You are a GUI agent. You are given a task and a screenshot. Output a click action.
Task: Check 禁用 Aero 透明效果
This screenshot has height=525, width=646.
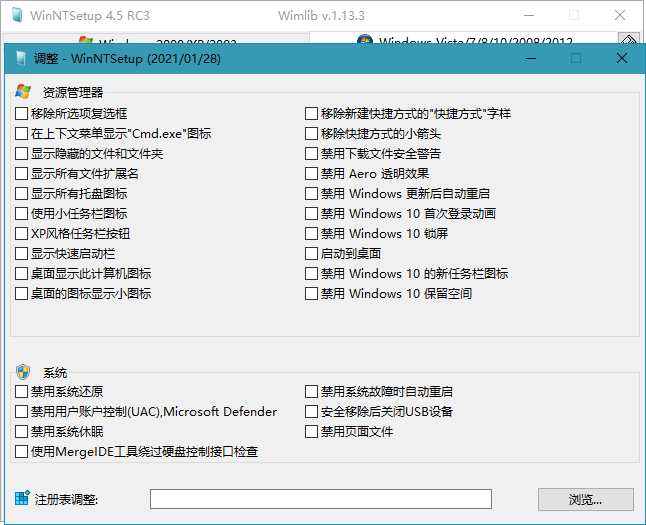pyautogui.click(x=311, y=173)
